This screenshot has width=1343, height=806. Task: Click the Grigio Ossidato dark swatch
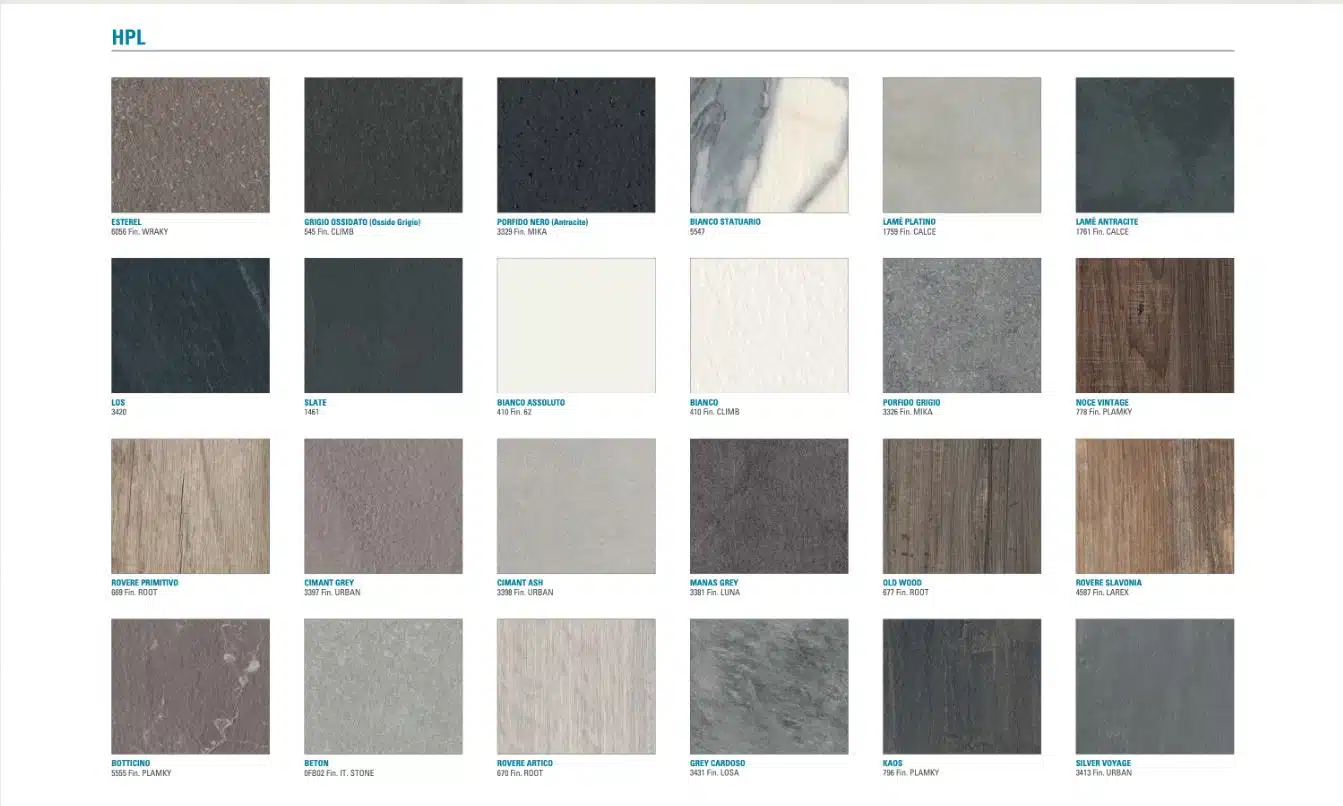383,145
